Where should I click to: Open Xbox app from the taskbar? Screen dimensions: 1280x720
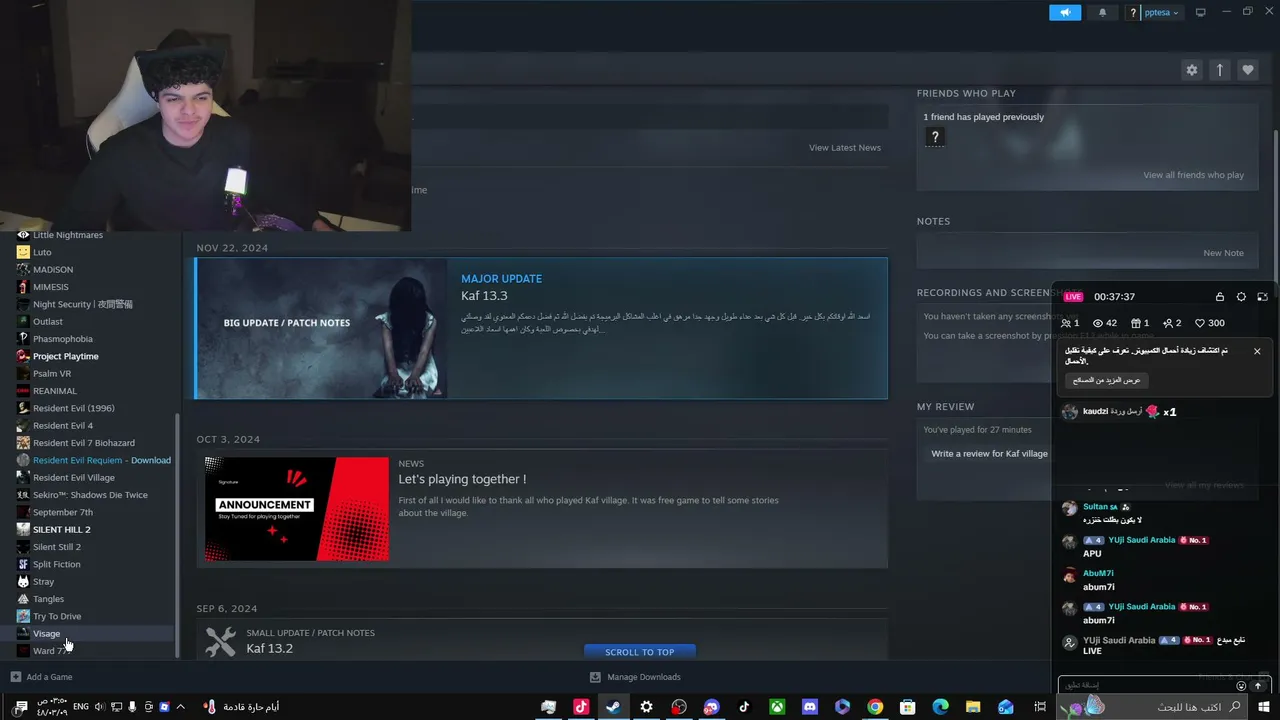(777, 707)
